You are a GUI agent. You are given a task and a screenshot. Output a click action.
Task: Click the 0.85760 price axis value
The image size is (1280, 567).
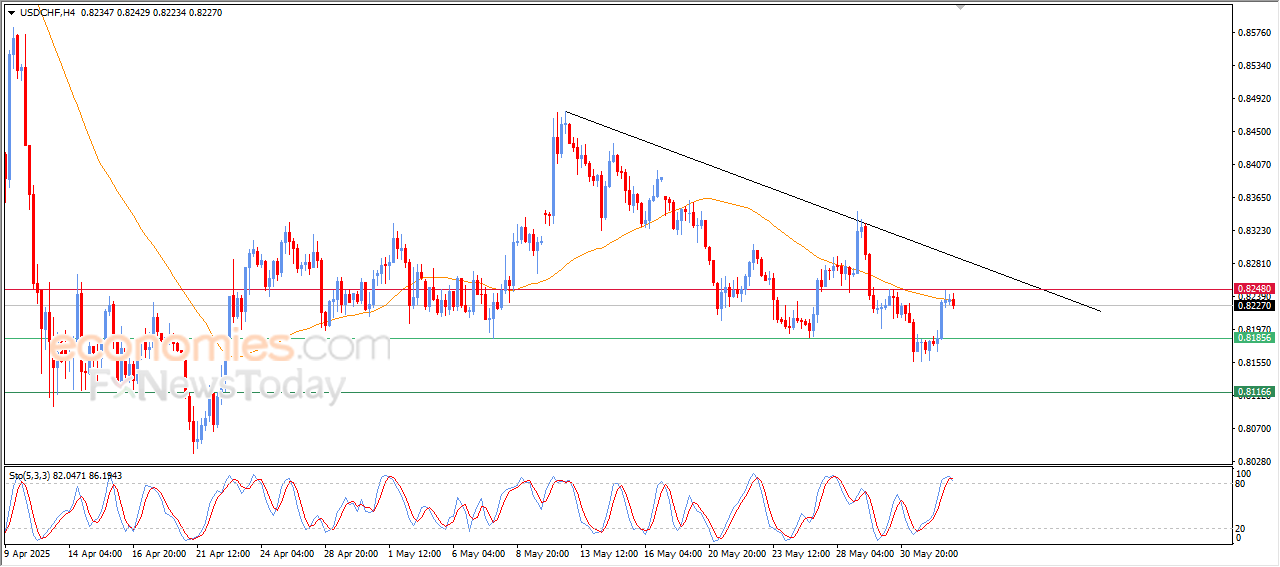pos(1254,33)
